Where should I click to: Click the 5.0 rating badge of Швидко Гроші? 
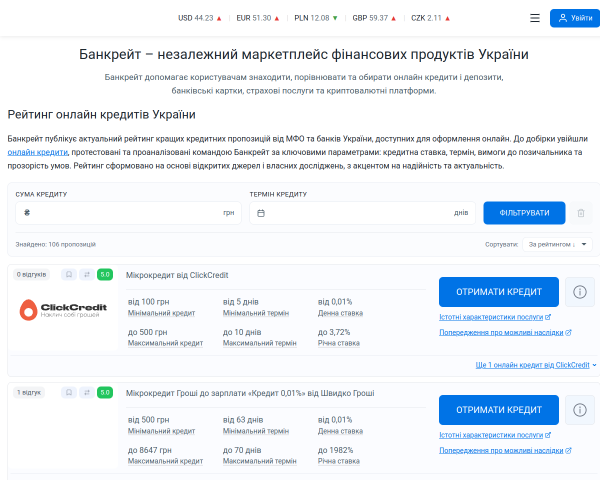pyautogui.click(x=105, y=392)
